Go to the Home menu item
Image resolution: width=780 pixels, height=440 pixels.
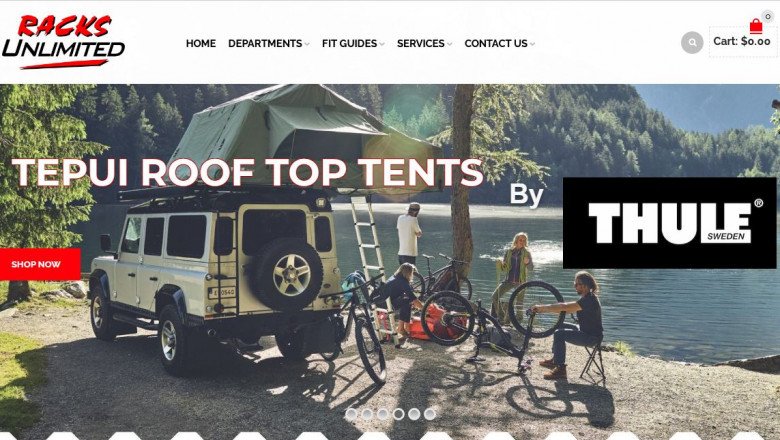[x=201, y=43]
